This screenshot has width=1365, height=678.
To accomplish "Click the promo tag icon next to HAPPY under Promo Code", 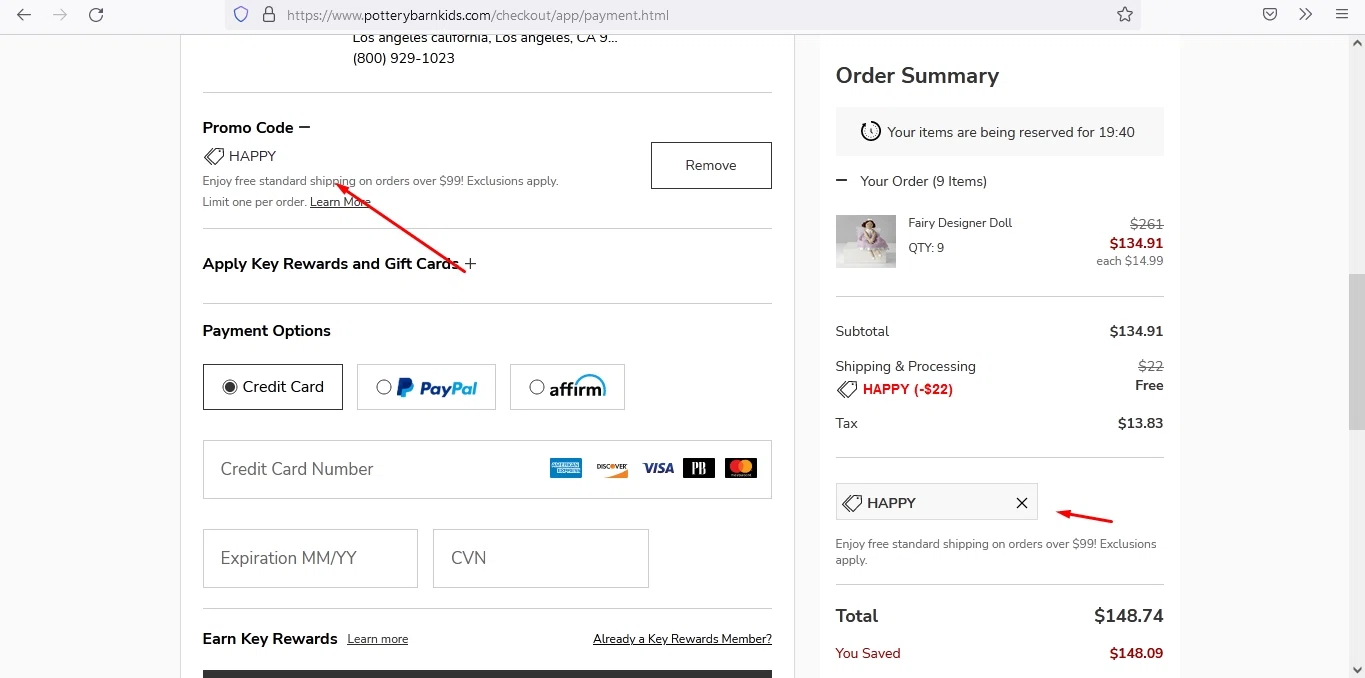I will (214, 156).
